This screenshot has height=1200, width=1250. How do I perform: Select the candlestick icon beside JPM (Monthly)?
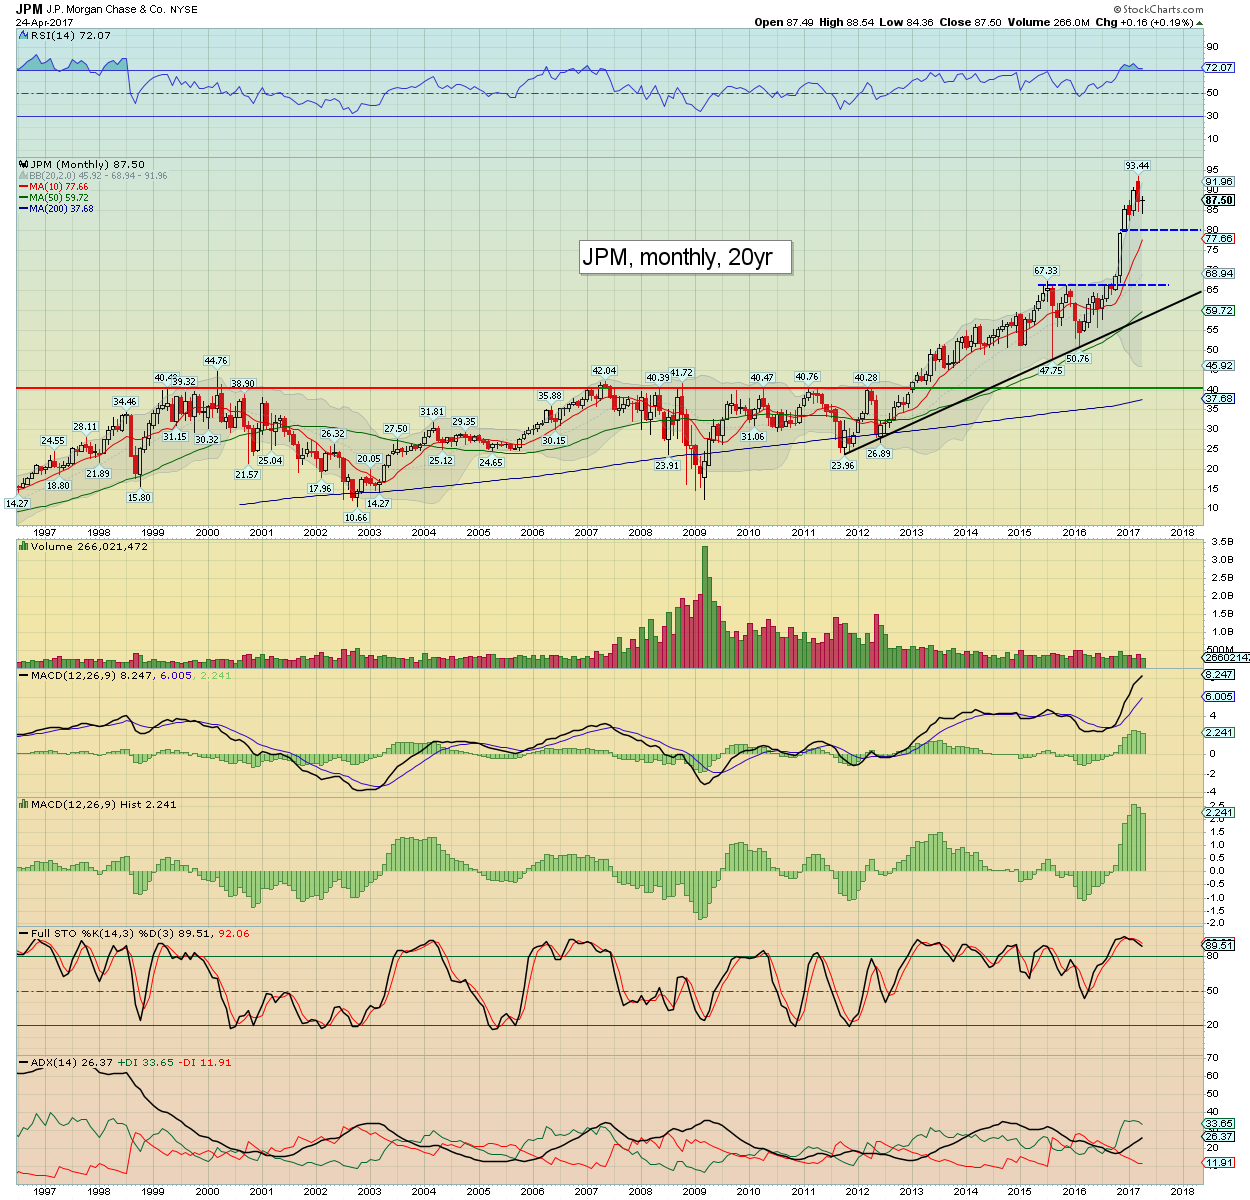pos(23,164)
